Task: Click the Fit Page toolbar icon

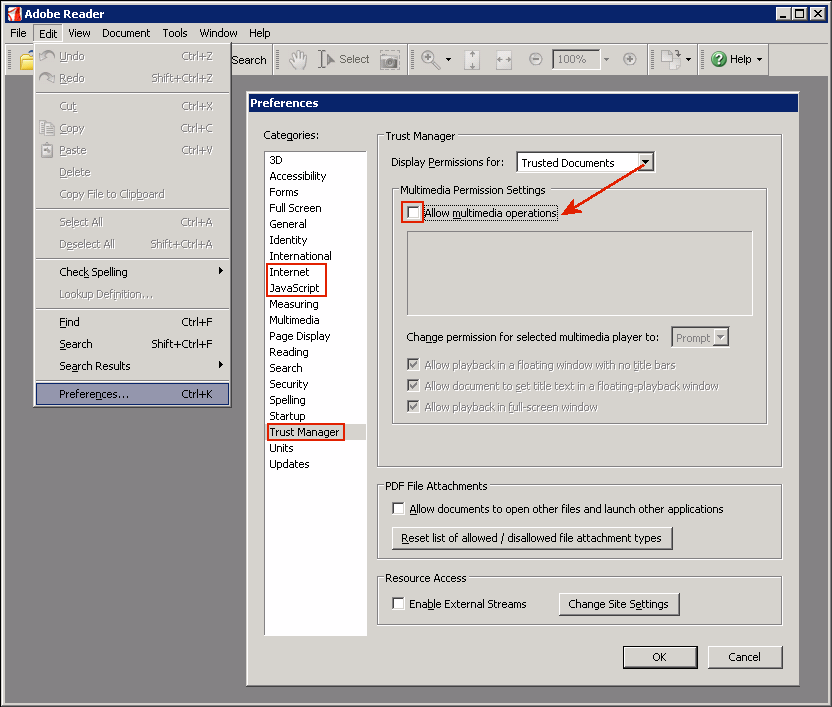Action: coord(472,59)
